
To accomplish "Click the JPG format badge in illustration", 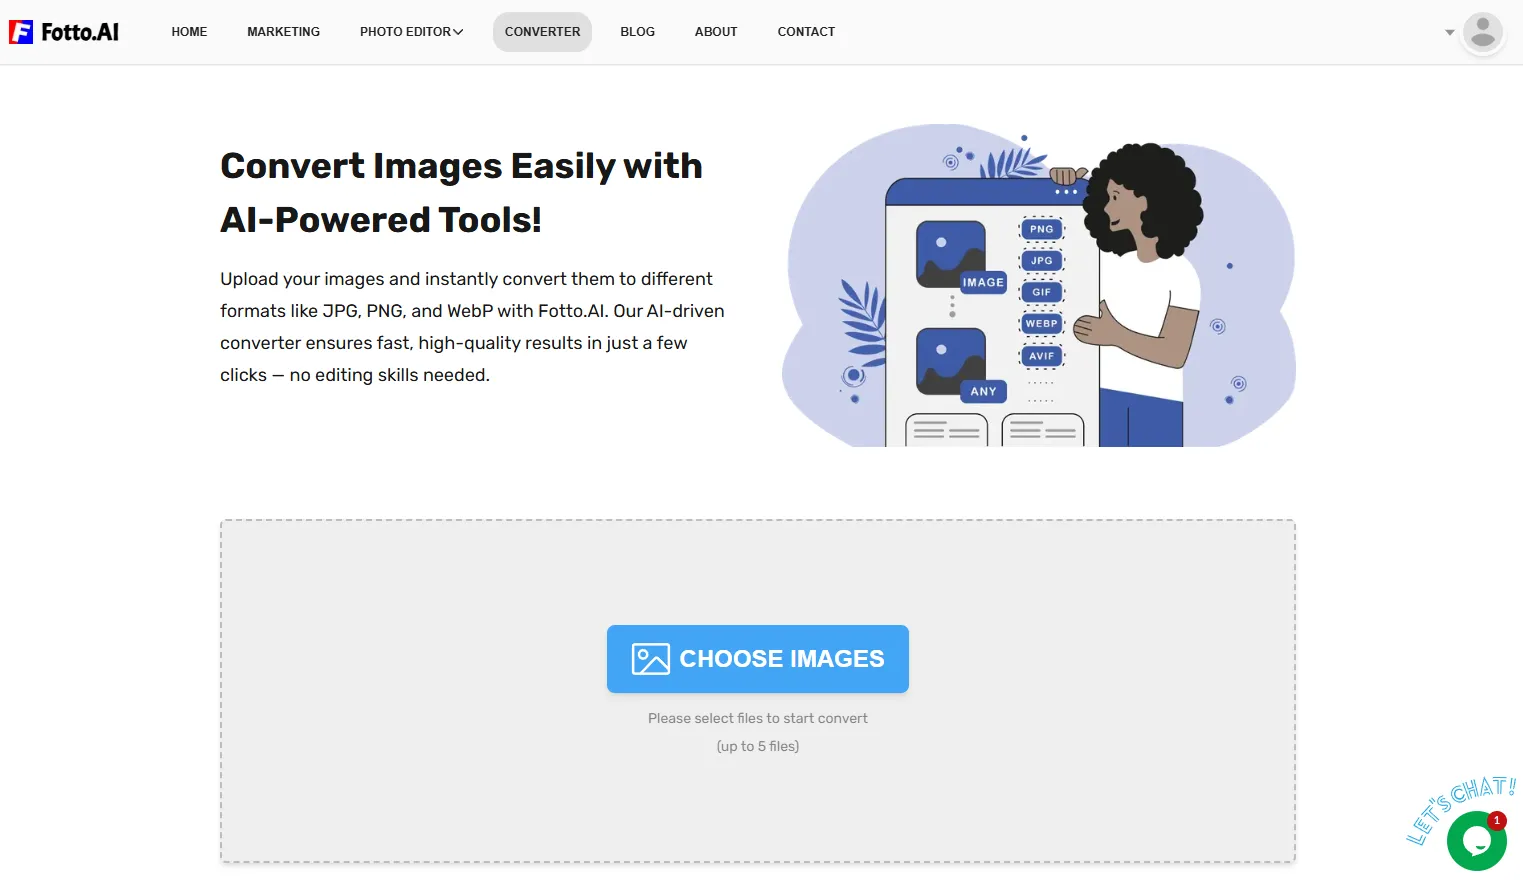I will tap(1042, 260).
